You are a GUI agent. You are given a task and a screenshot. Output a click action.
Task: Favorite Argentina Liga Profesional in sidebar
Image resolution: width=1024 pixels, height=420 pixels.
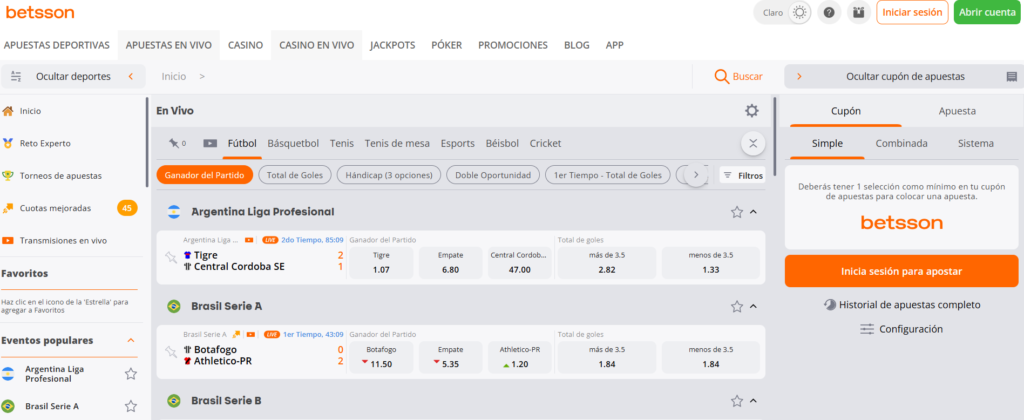131,374
